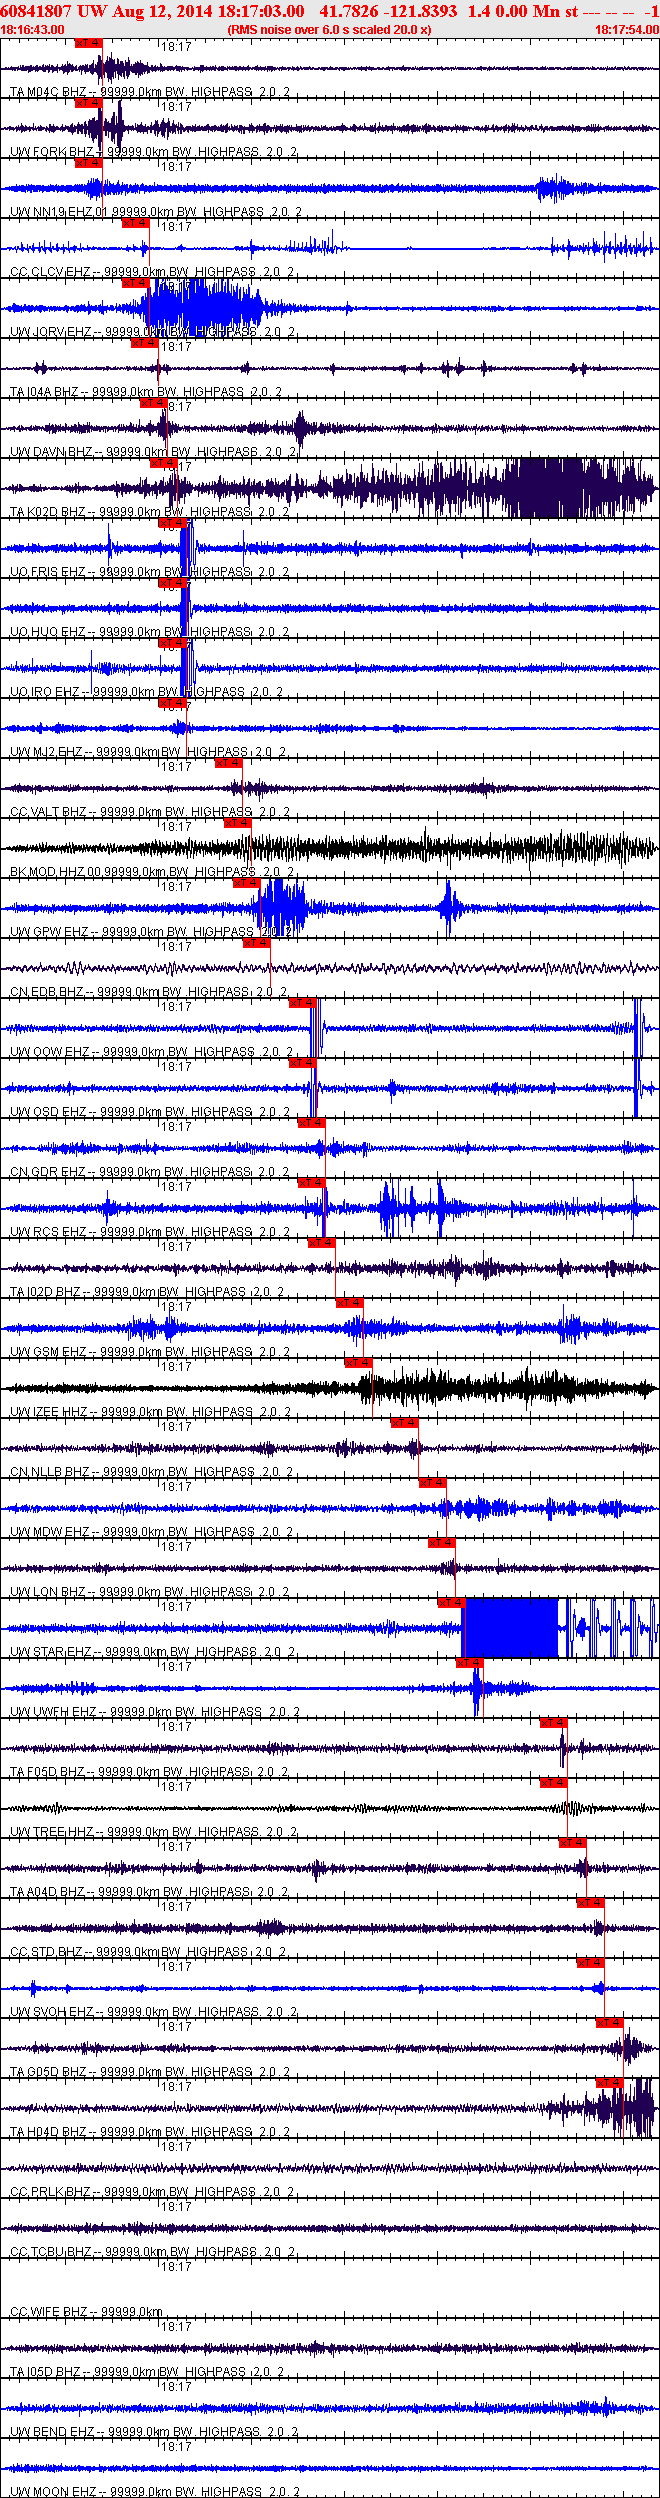The height and width of the screenshot is (2498, 660).
Task: Select the red pick marker on CN NLLB trace
Action: click(x=404, y=1423)
